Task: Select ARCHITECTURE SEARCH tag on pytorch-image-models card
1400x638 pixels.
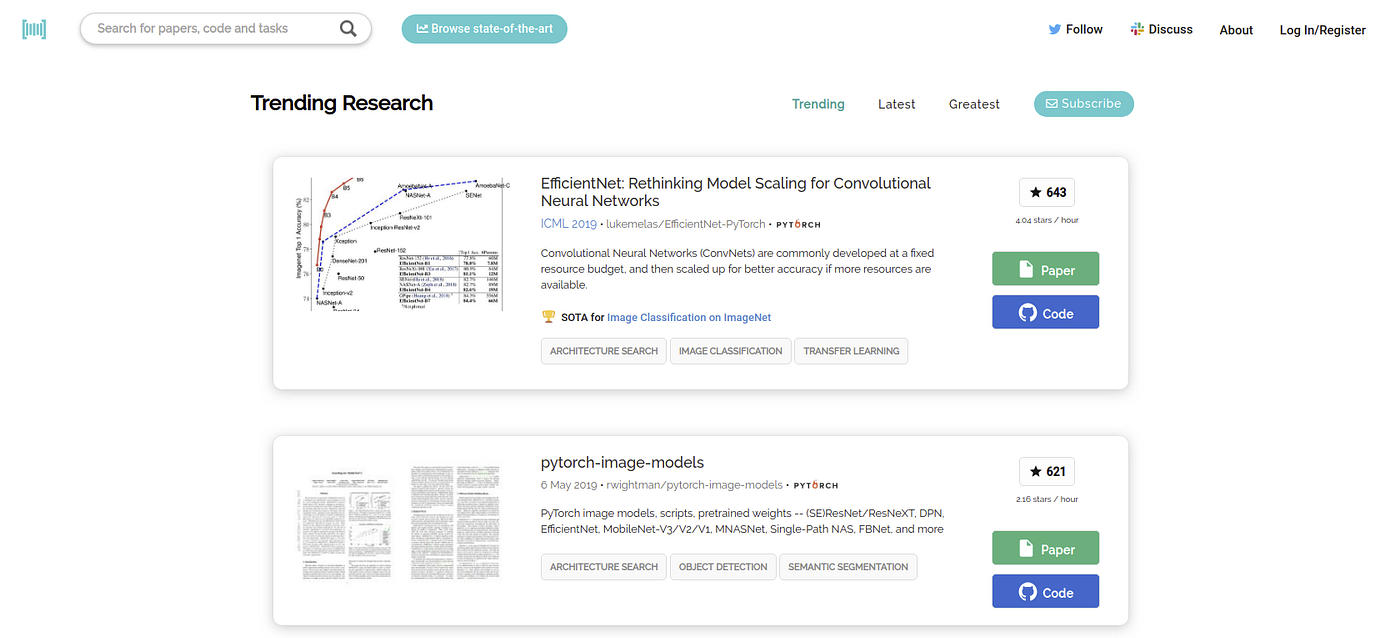Action: (604, 567)
